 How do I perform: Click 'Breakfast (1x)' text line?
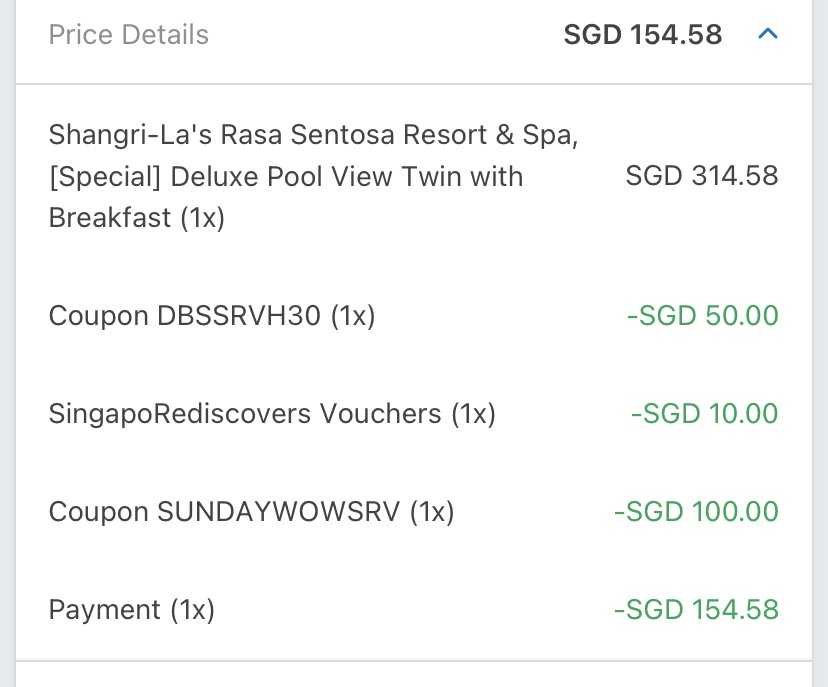pos(136,218)
